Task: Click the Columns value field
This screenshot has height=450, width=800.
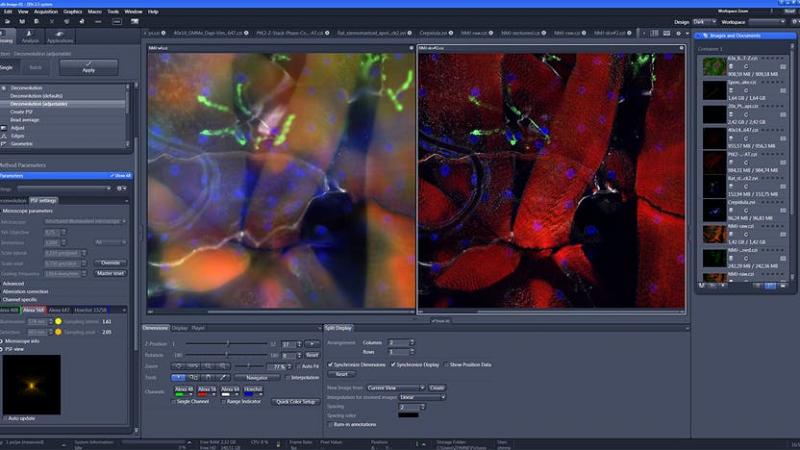Action: tap(398, 342)
